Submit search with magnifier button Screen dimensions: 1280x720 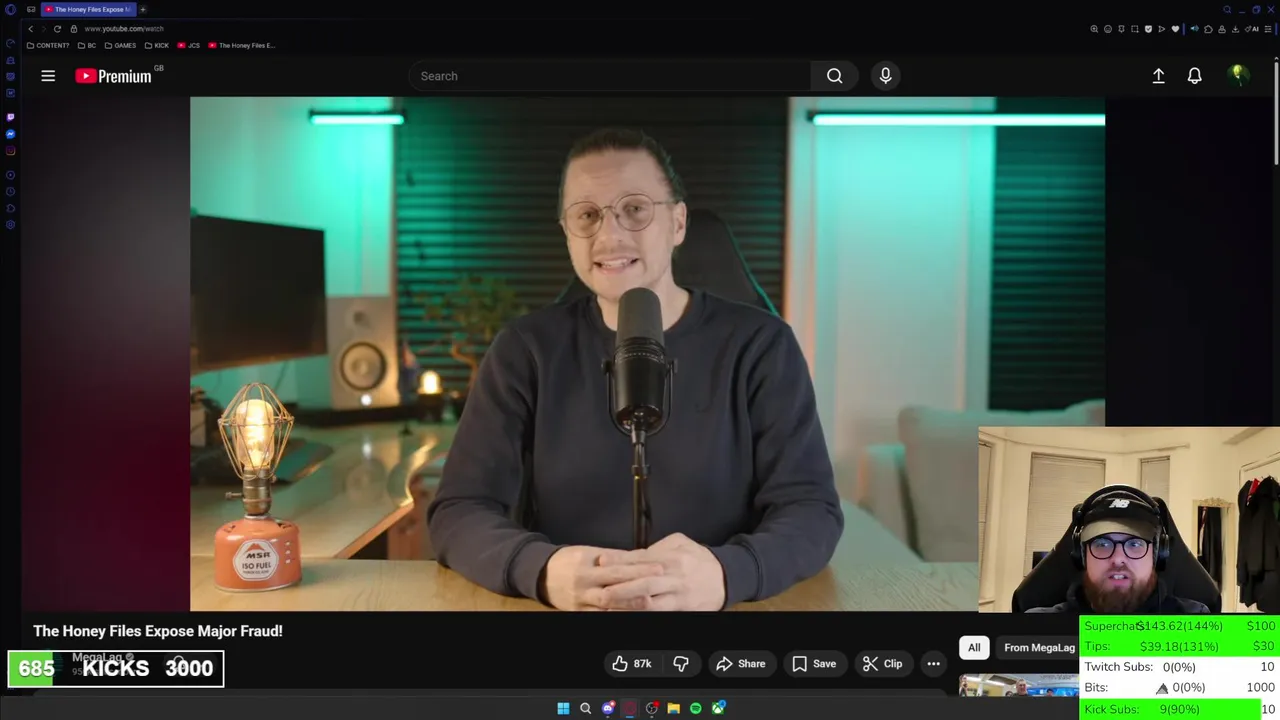[x=834, y=76]
